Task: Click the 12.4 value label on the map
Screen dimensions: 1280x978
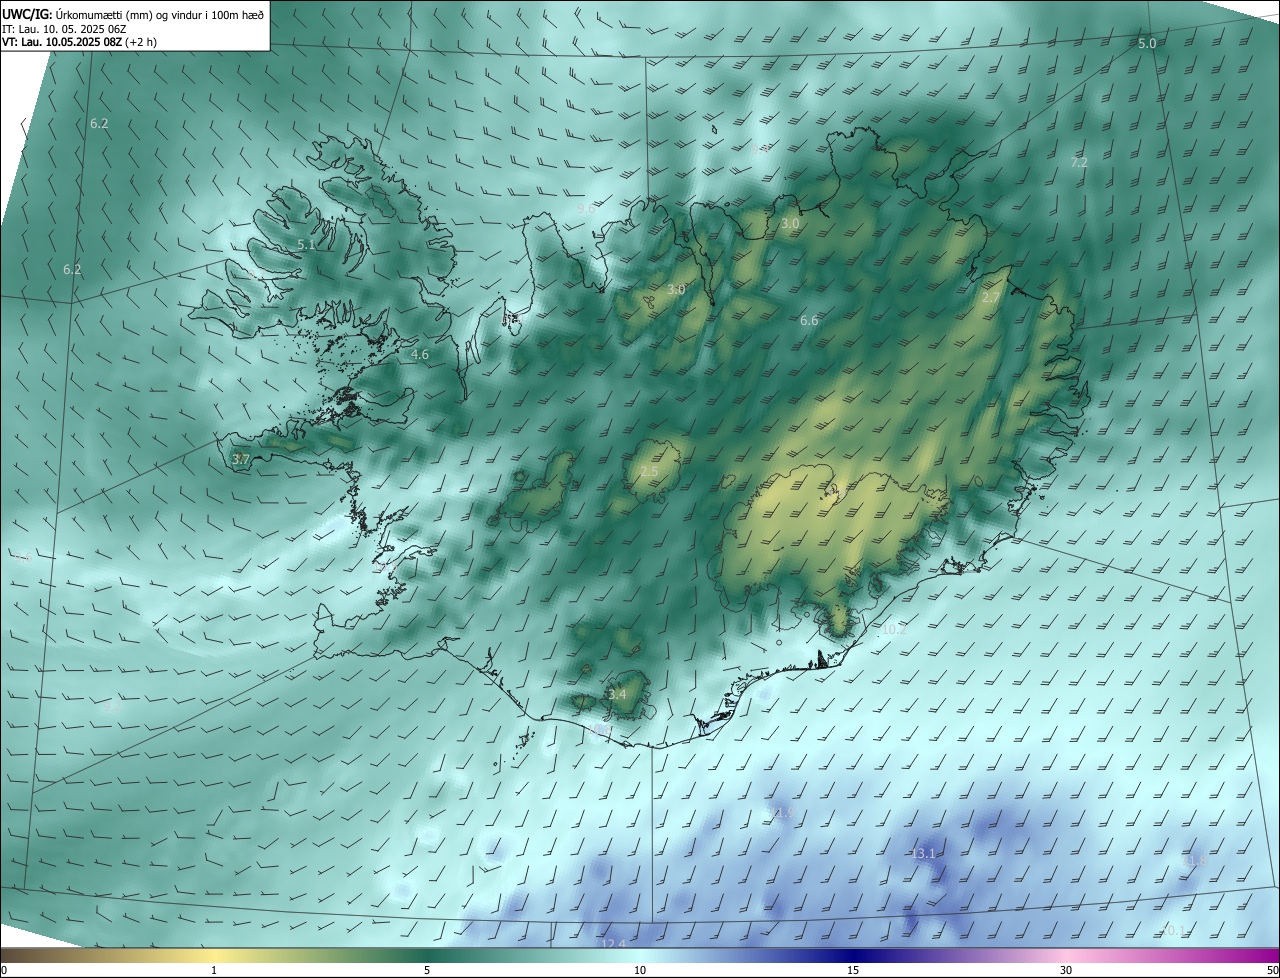Action: pyautogui.click(x=613, y=944)
